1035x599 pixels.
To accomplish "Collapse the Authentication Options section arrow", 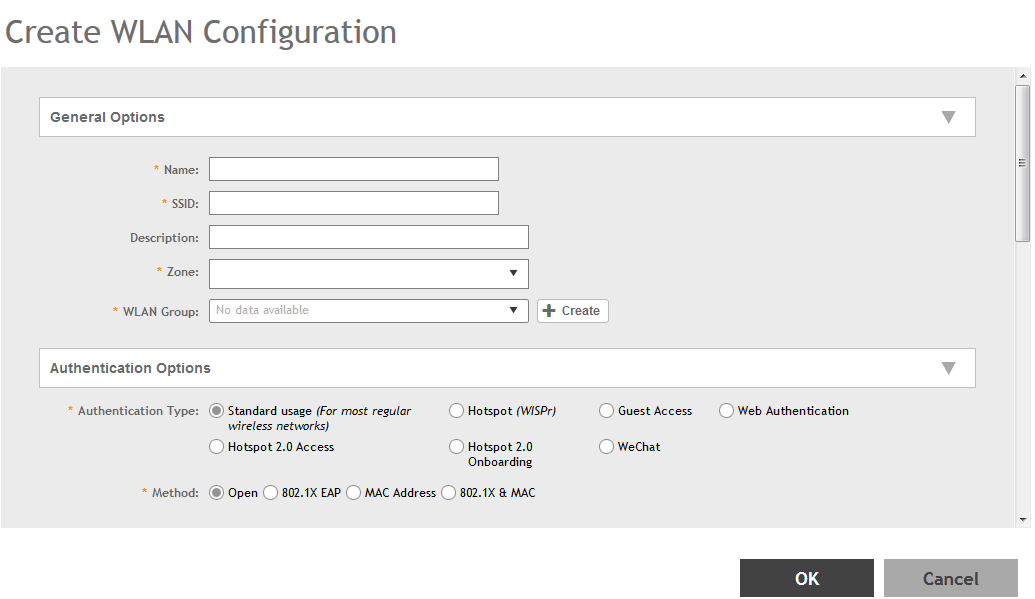I will coord(948,368).
